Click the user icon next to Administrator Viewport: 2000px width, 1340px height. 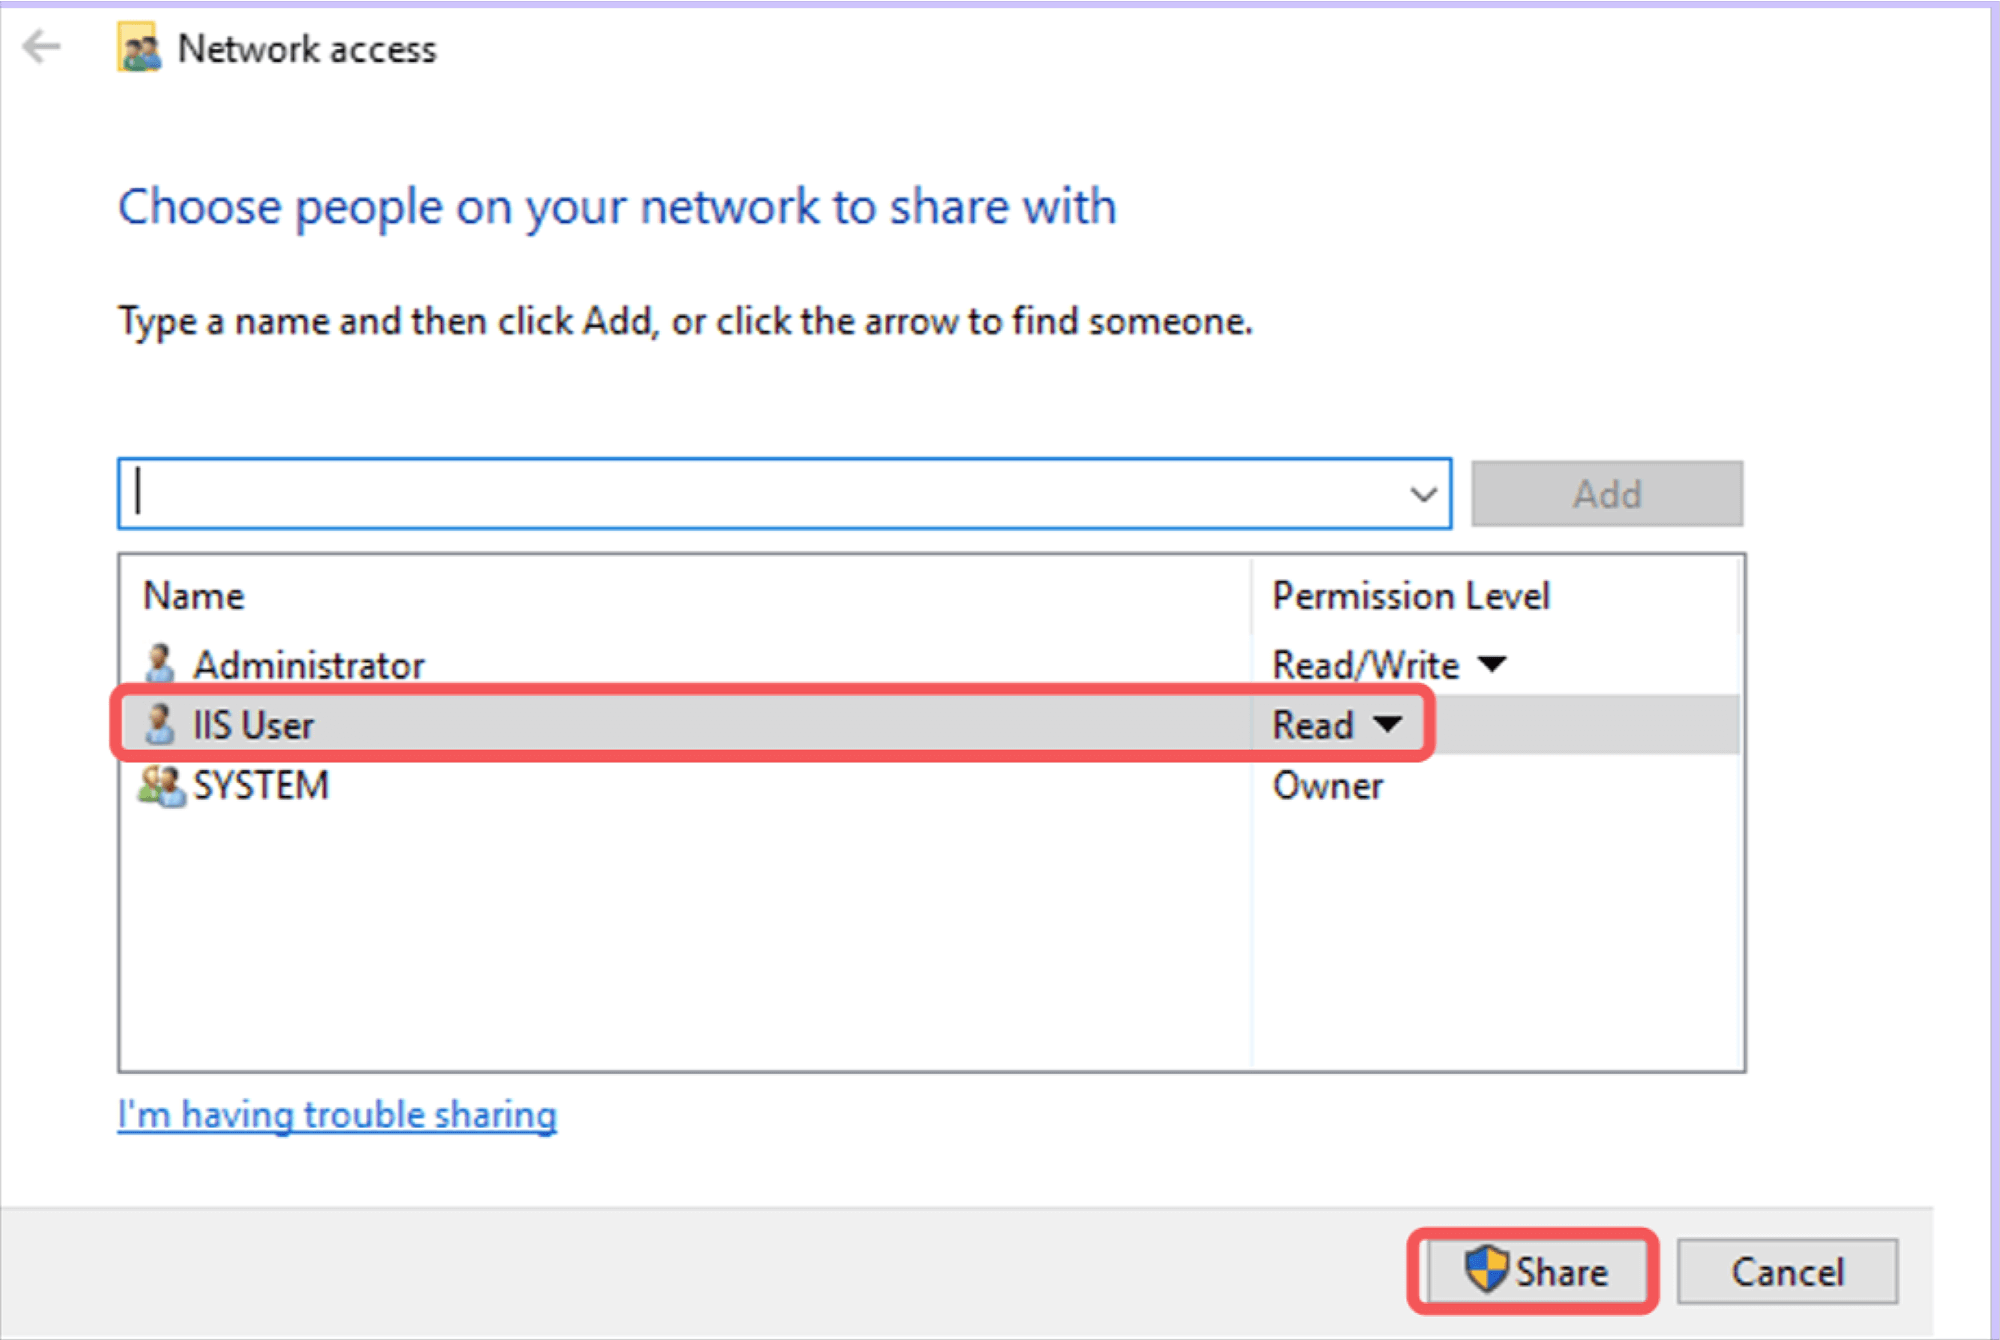[x=160, y=663]
